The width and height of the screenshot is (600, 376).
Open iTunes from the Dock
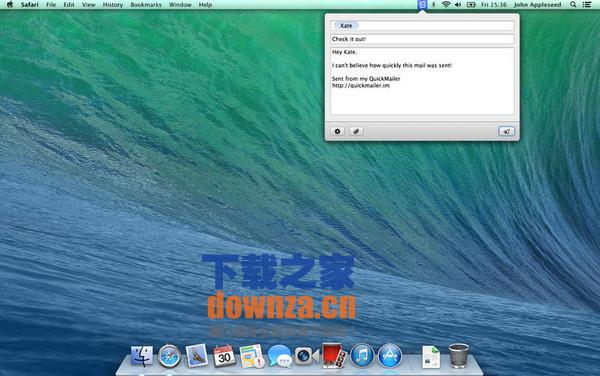[x=362, y=356]
